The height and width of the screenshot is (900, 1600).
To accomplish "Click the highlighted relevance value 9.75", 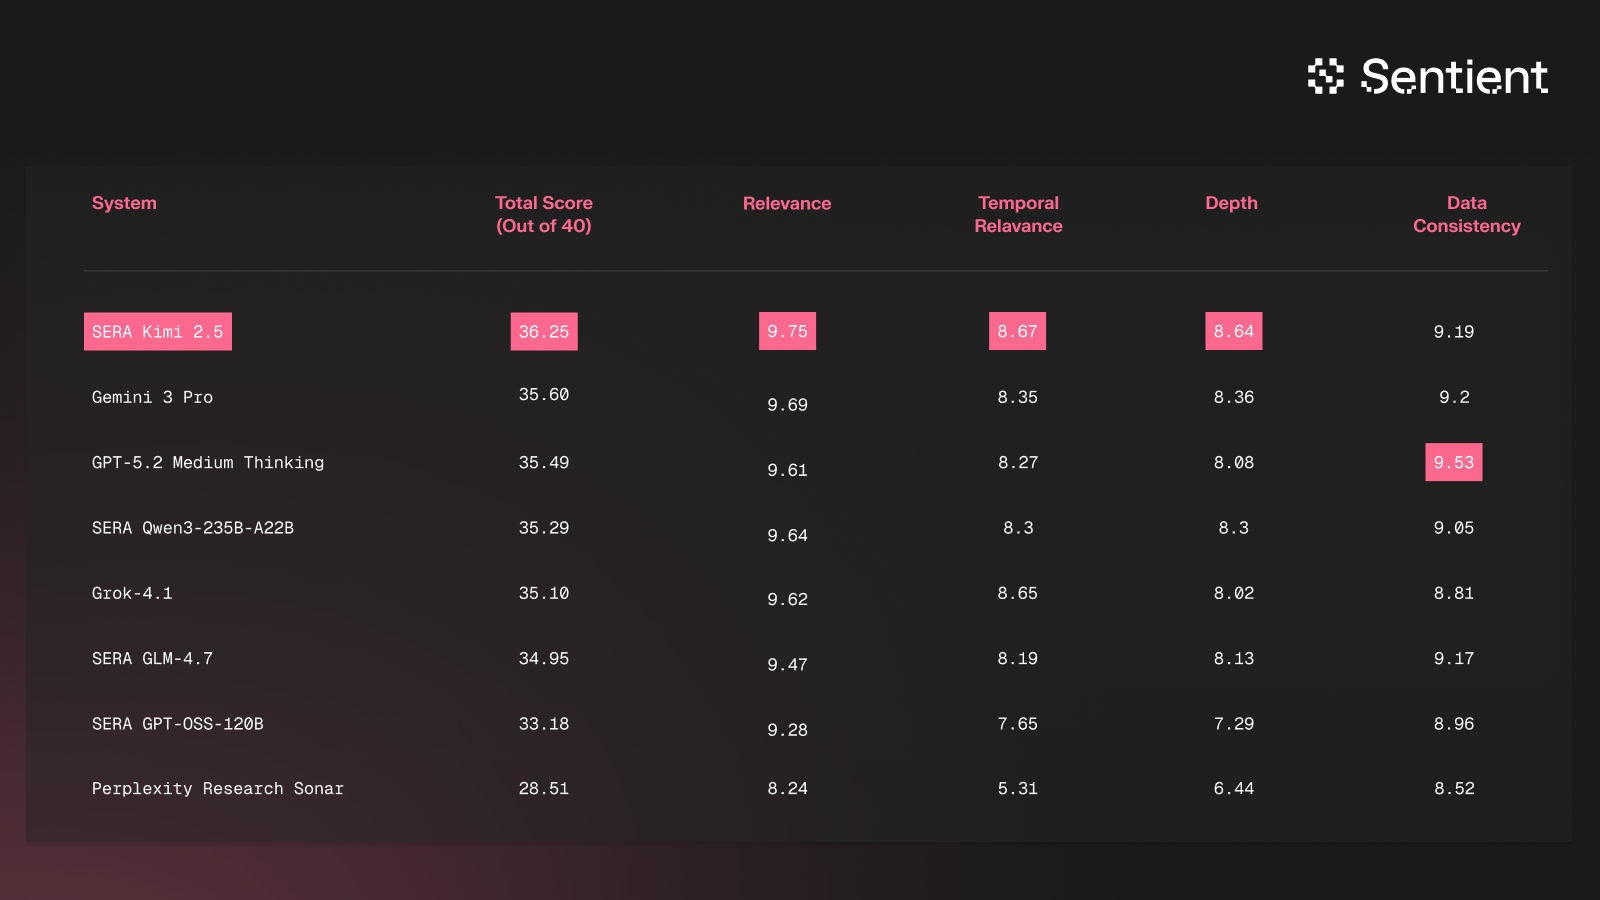I will pos(787,332).
